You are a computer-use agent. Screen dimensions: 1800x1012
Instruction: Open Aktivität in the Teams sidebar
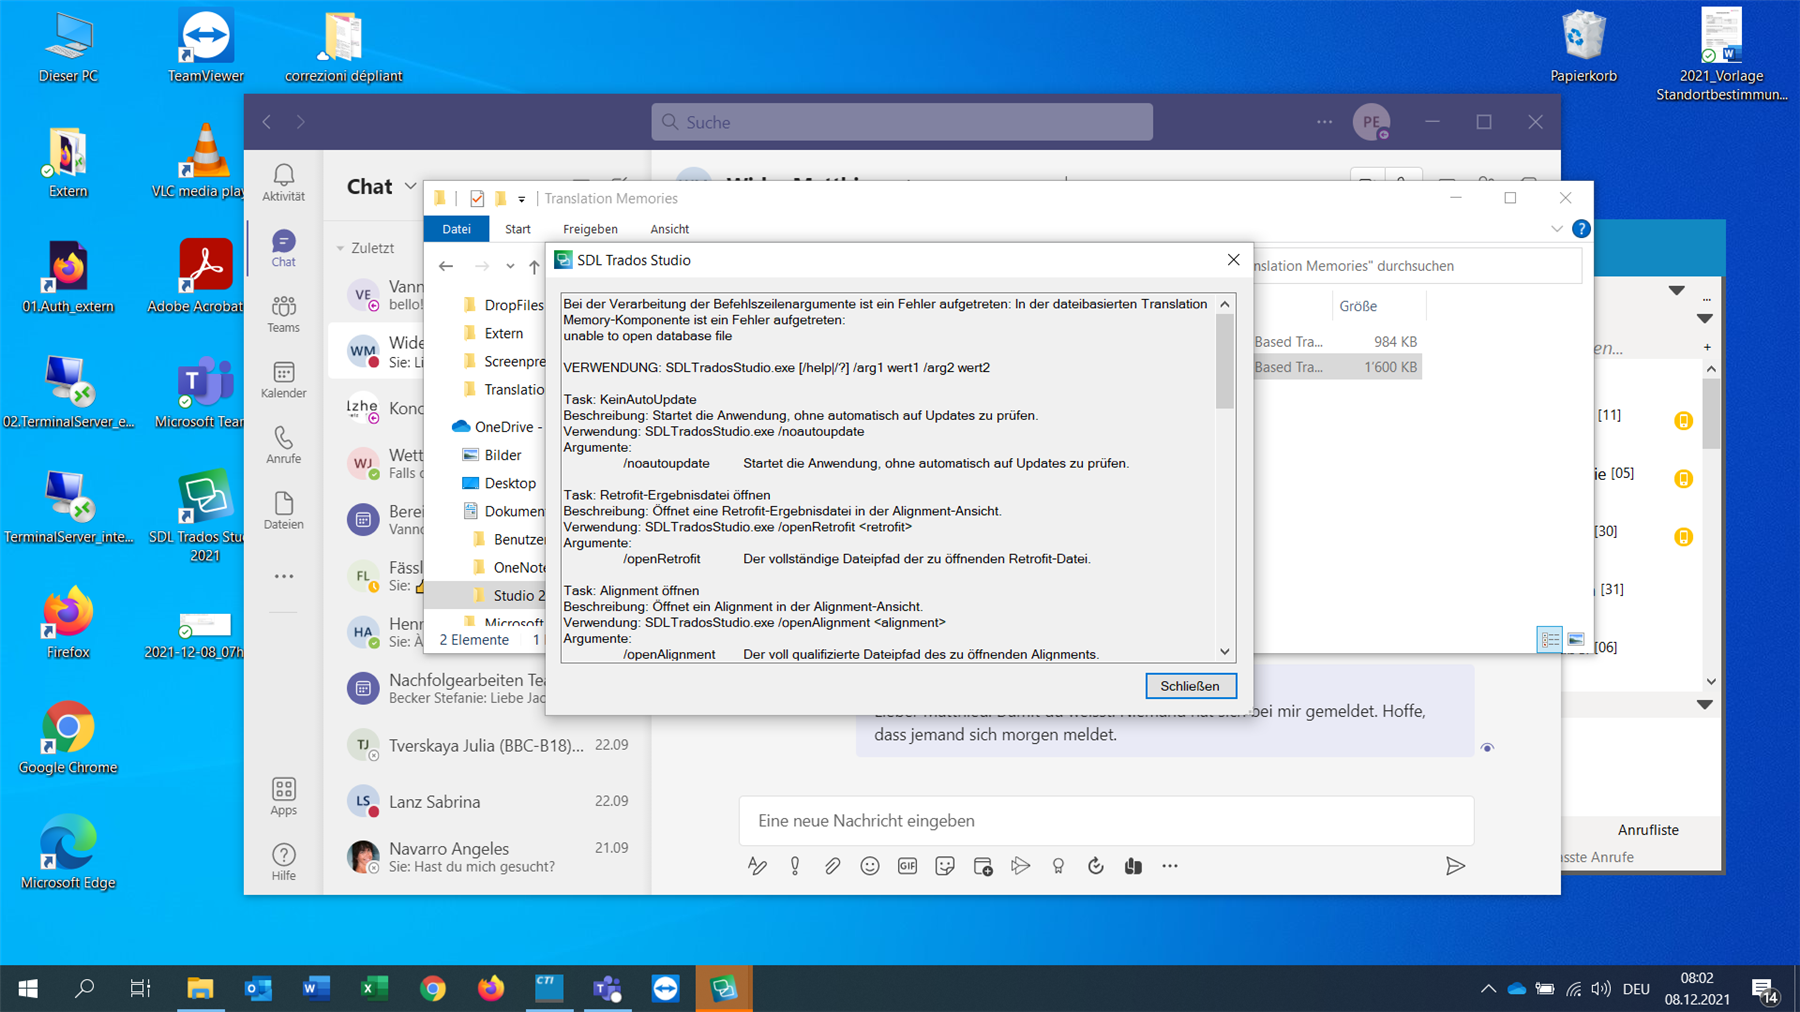[284, 183]
